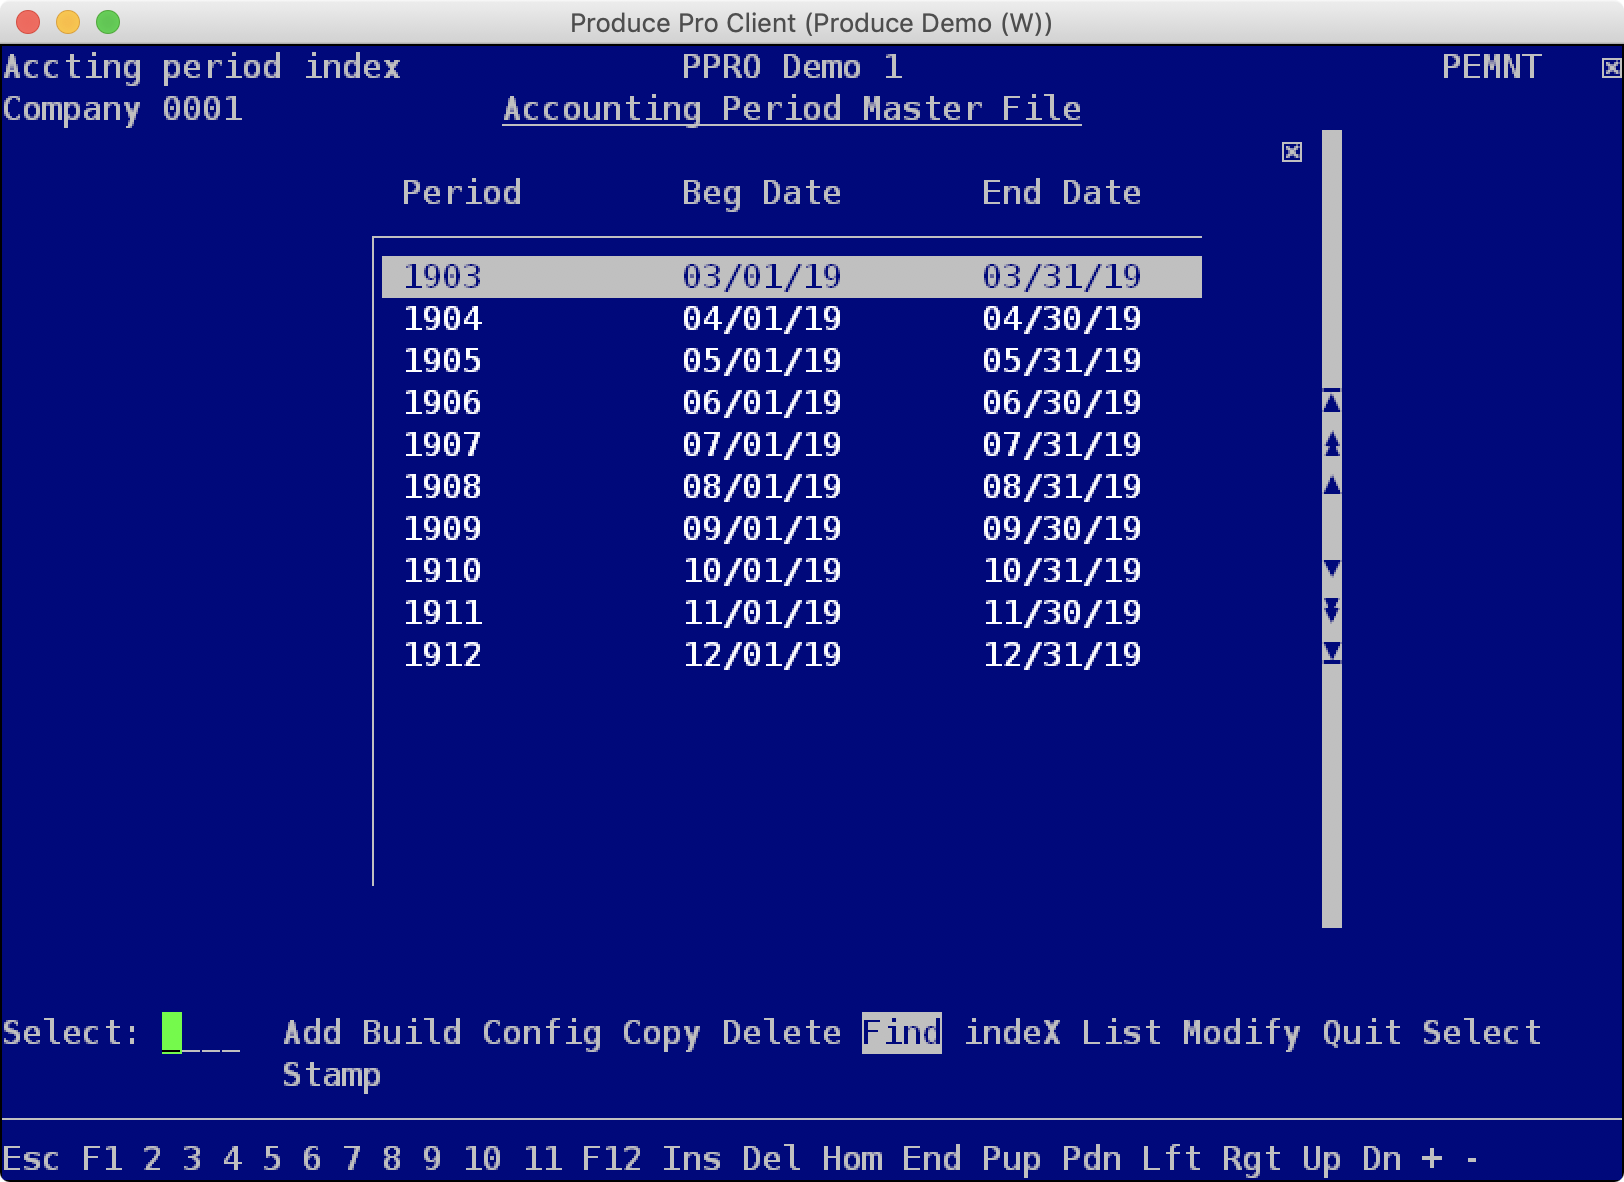Click the Pdn key in bottom bar
This screenshot has height=1182, width=1624.
1092,1158
